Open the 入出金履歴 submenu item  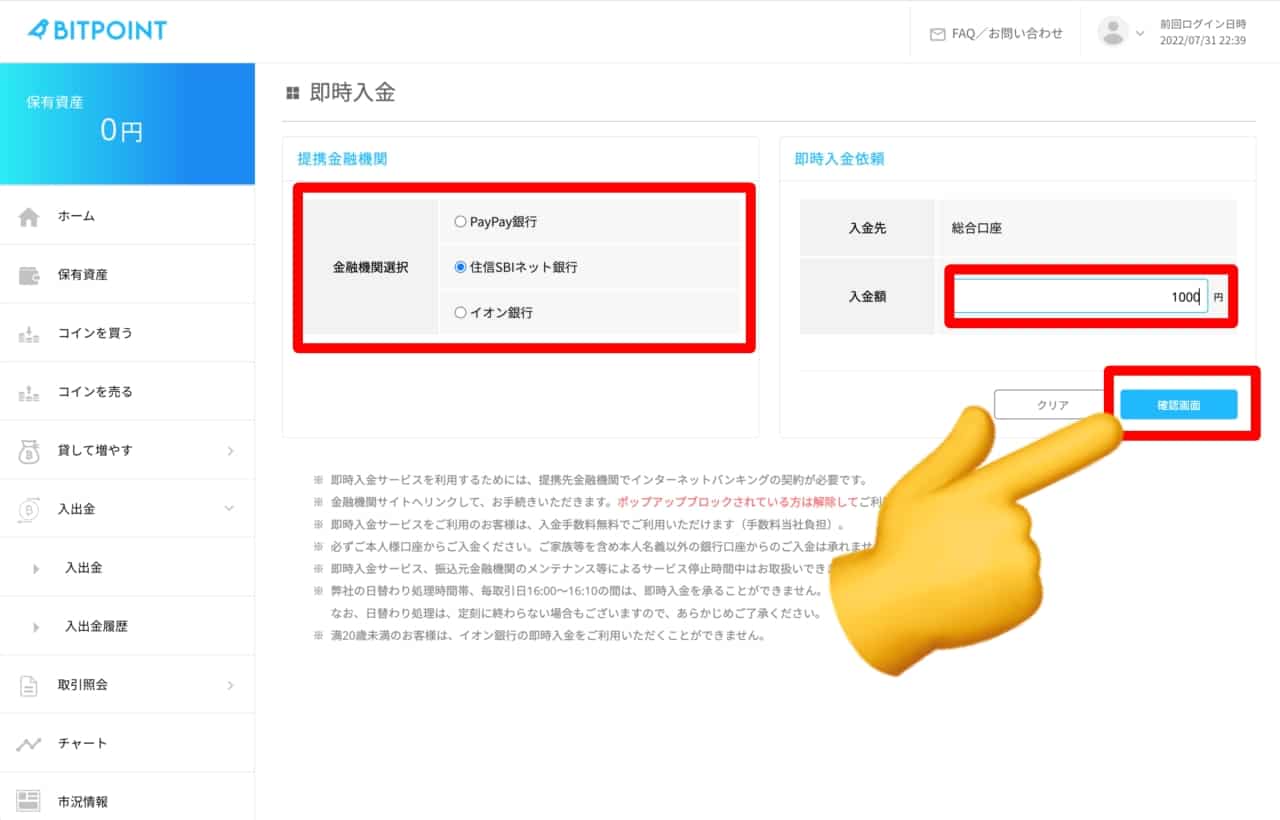click(96, 627)
